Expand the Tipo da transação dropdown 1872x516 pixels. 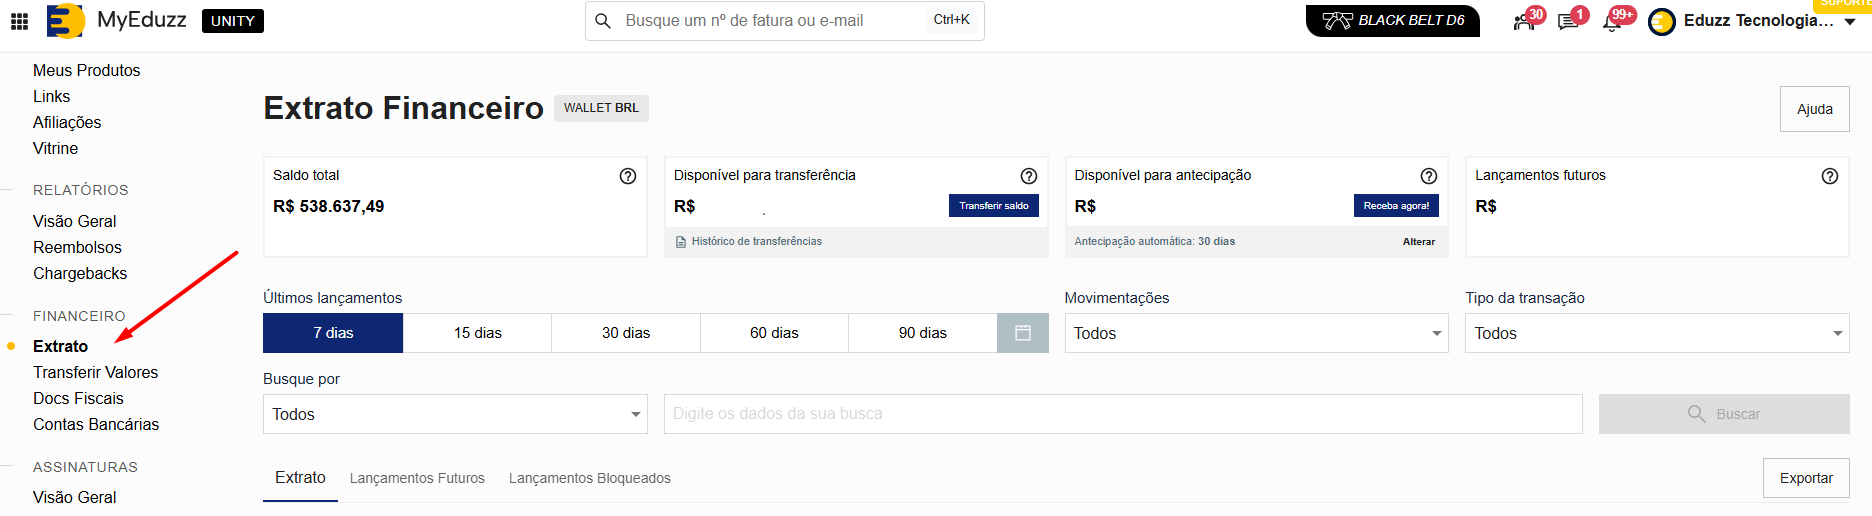pos(1657,333)
